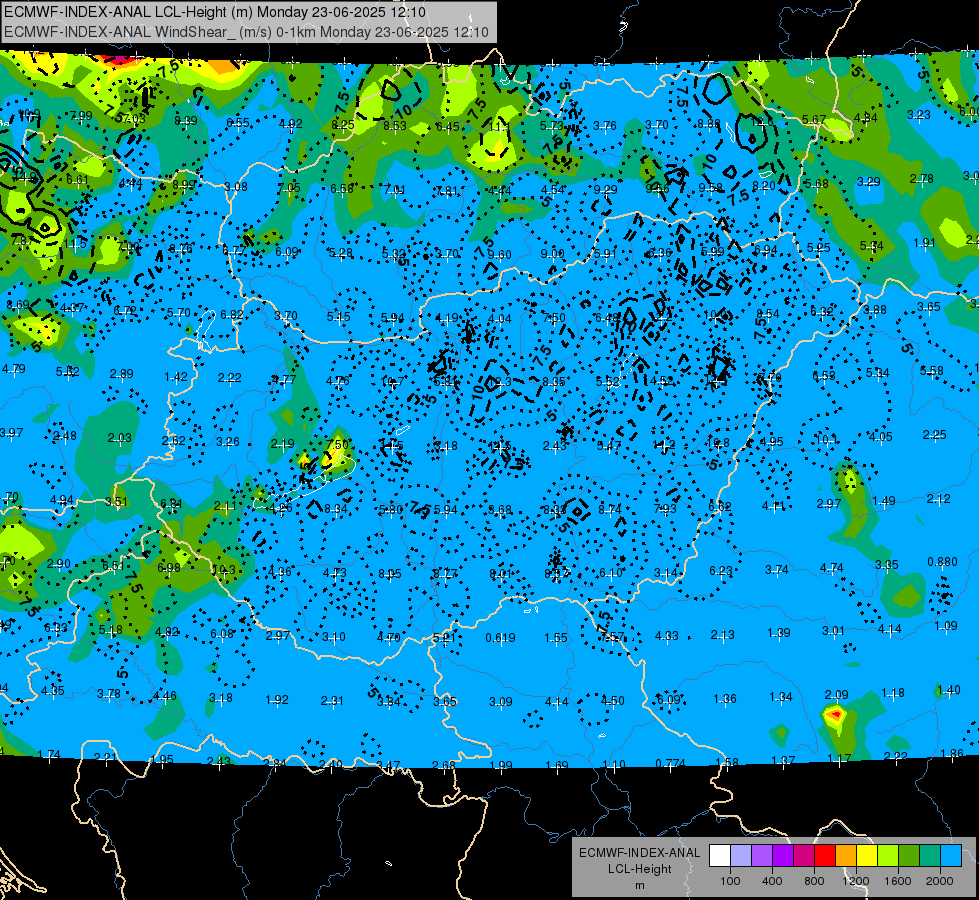Viewport: 979px width, 900px height.
Task: Click the grid point value '1.09'
Action: pyautogui.click(x=946, y=625)
